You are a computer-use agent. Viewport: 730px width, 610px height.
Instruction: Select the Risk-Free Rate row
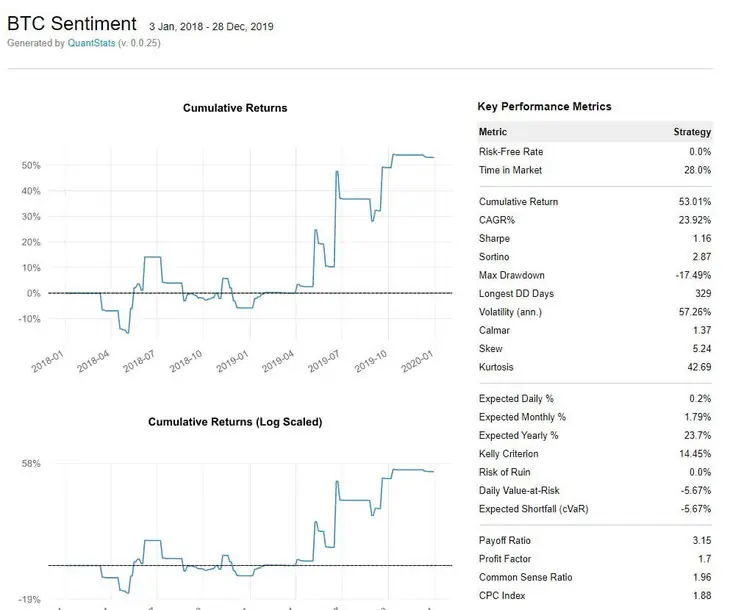point(594,152)
